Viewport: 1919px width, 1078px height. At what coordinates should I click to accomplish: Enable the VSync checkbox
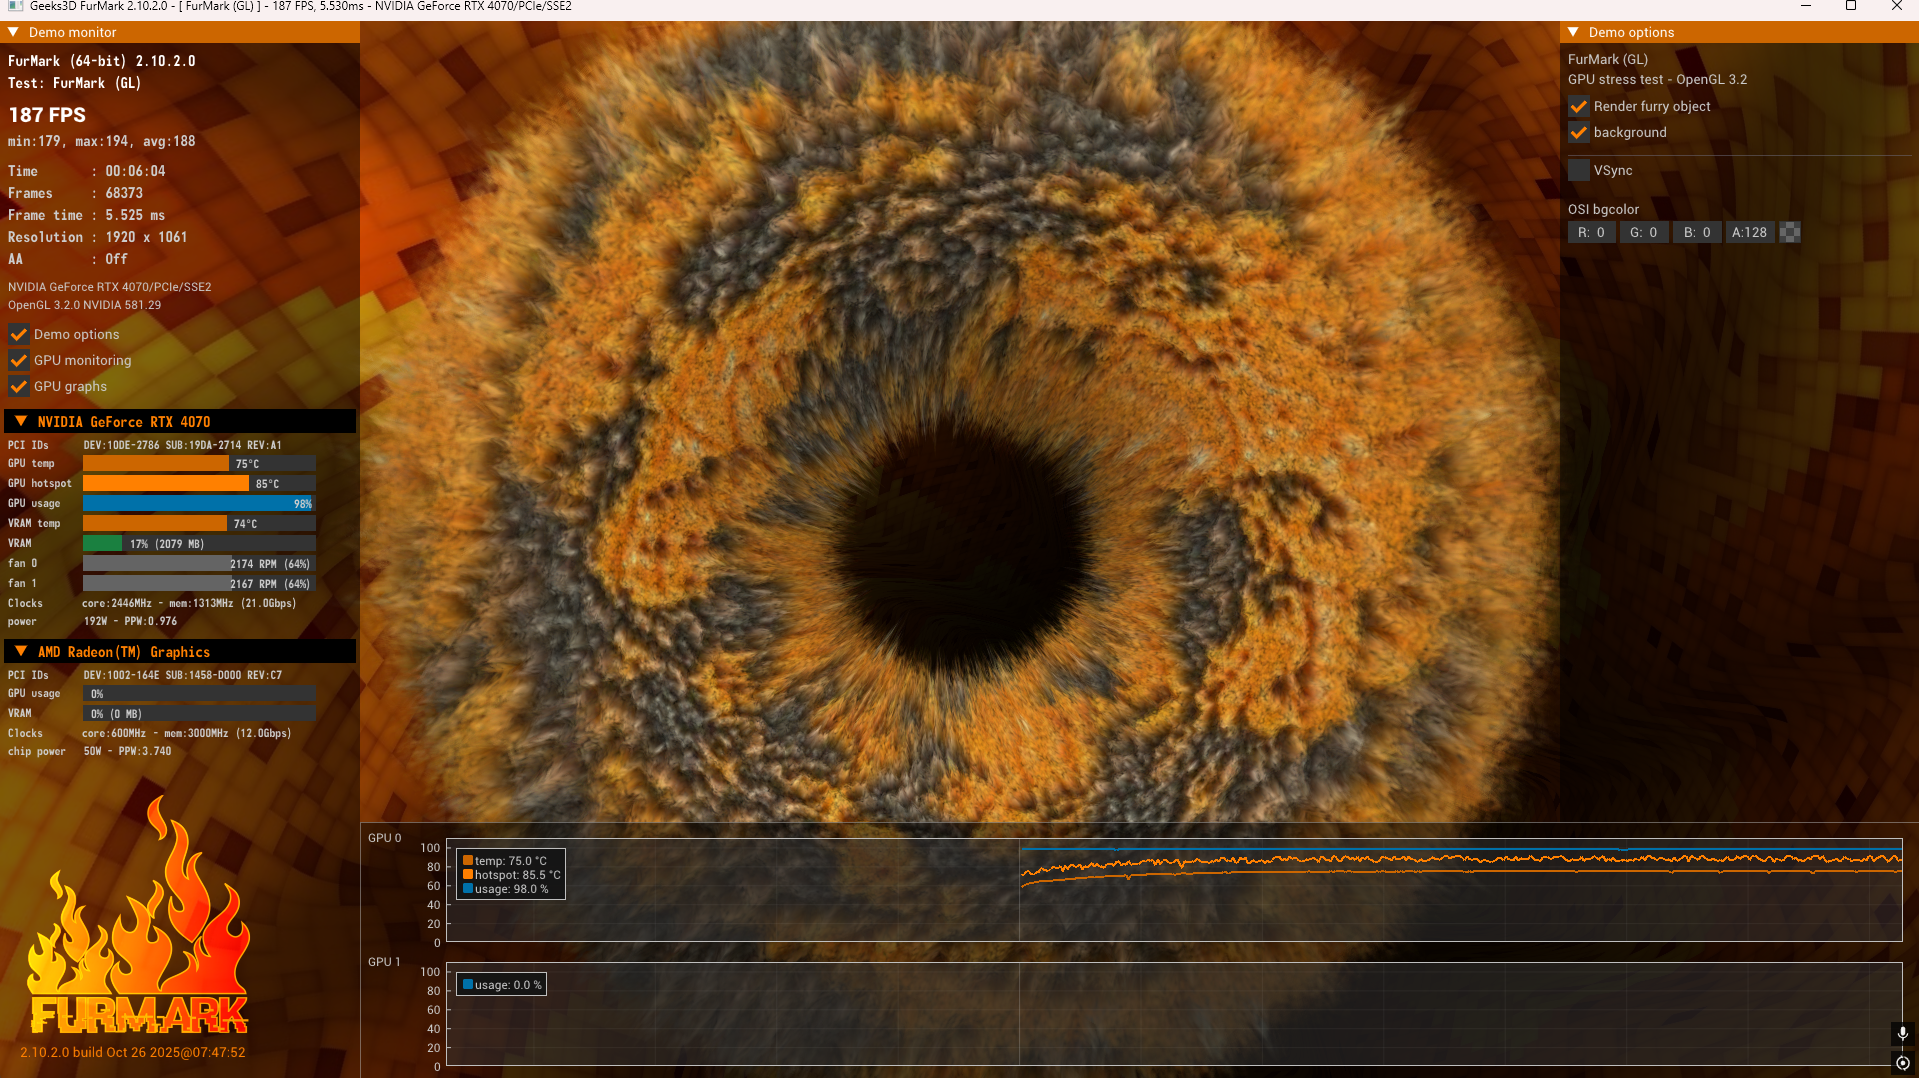[1578, 170]
